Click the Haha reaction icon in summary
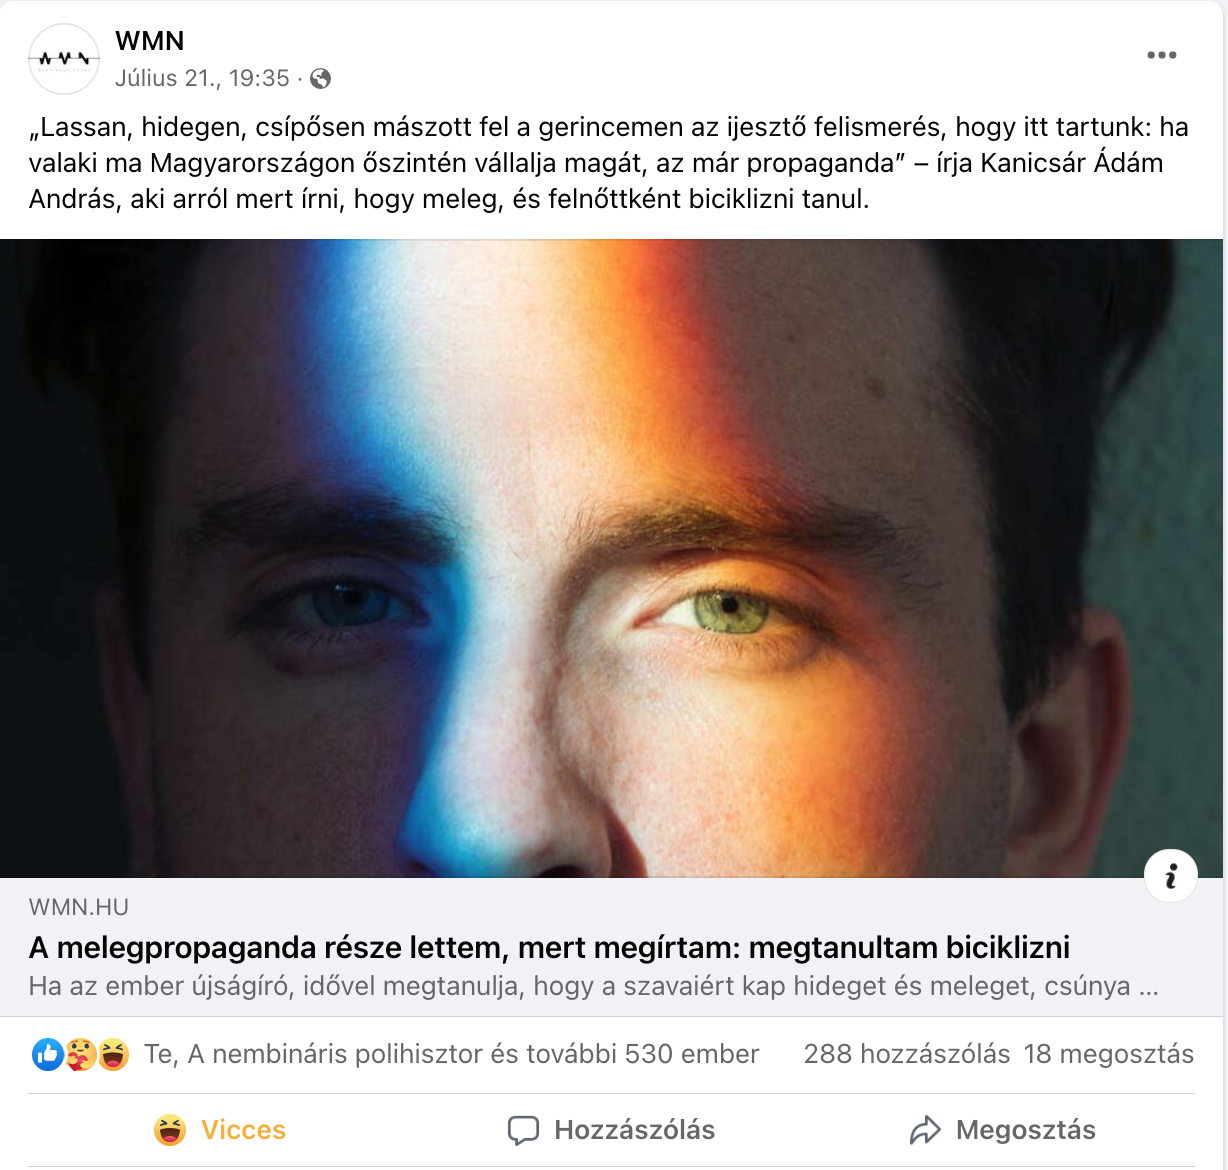The width and height of the screenshot is (1228, 1170). (113, 1054)
